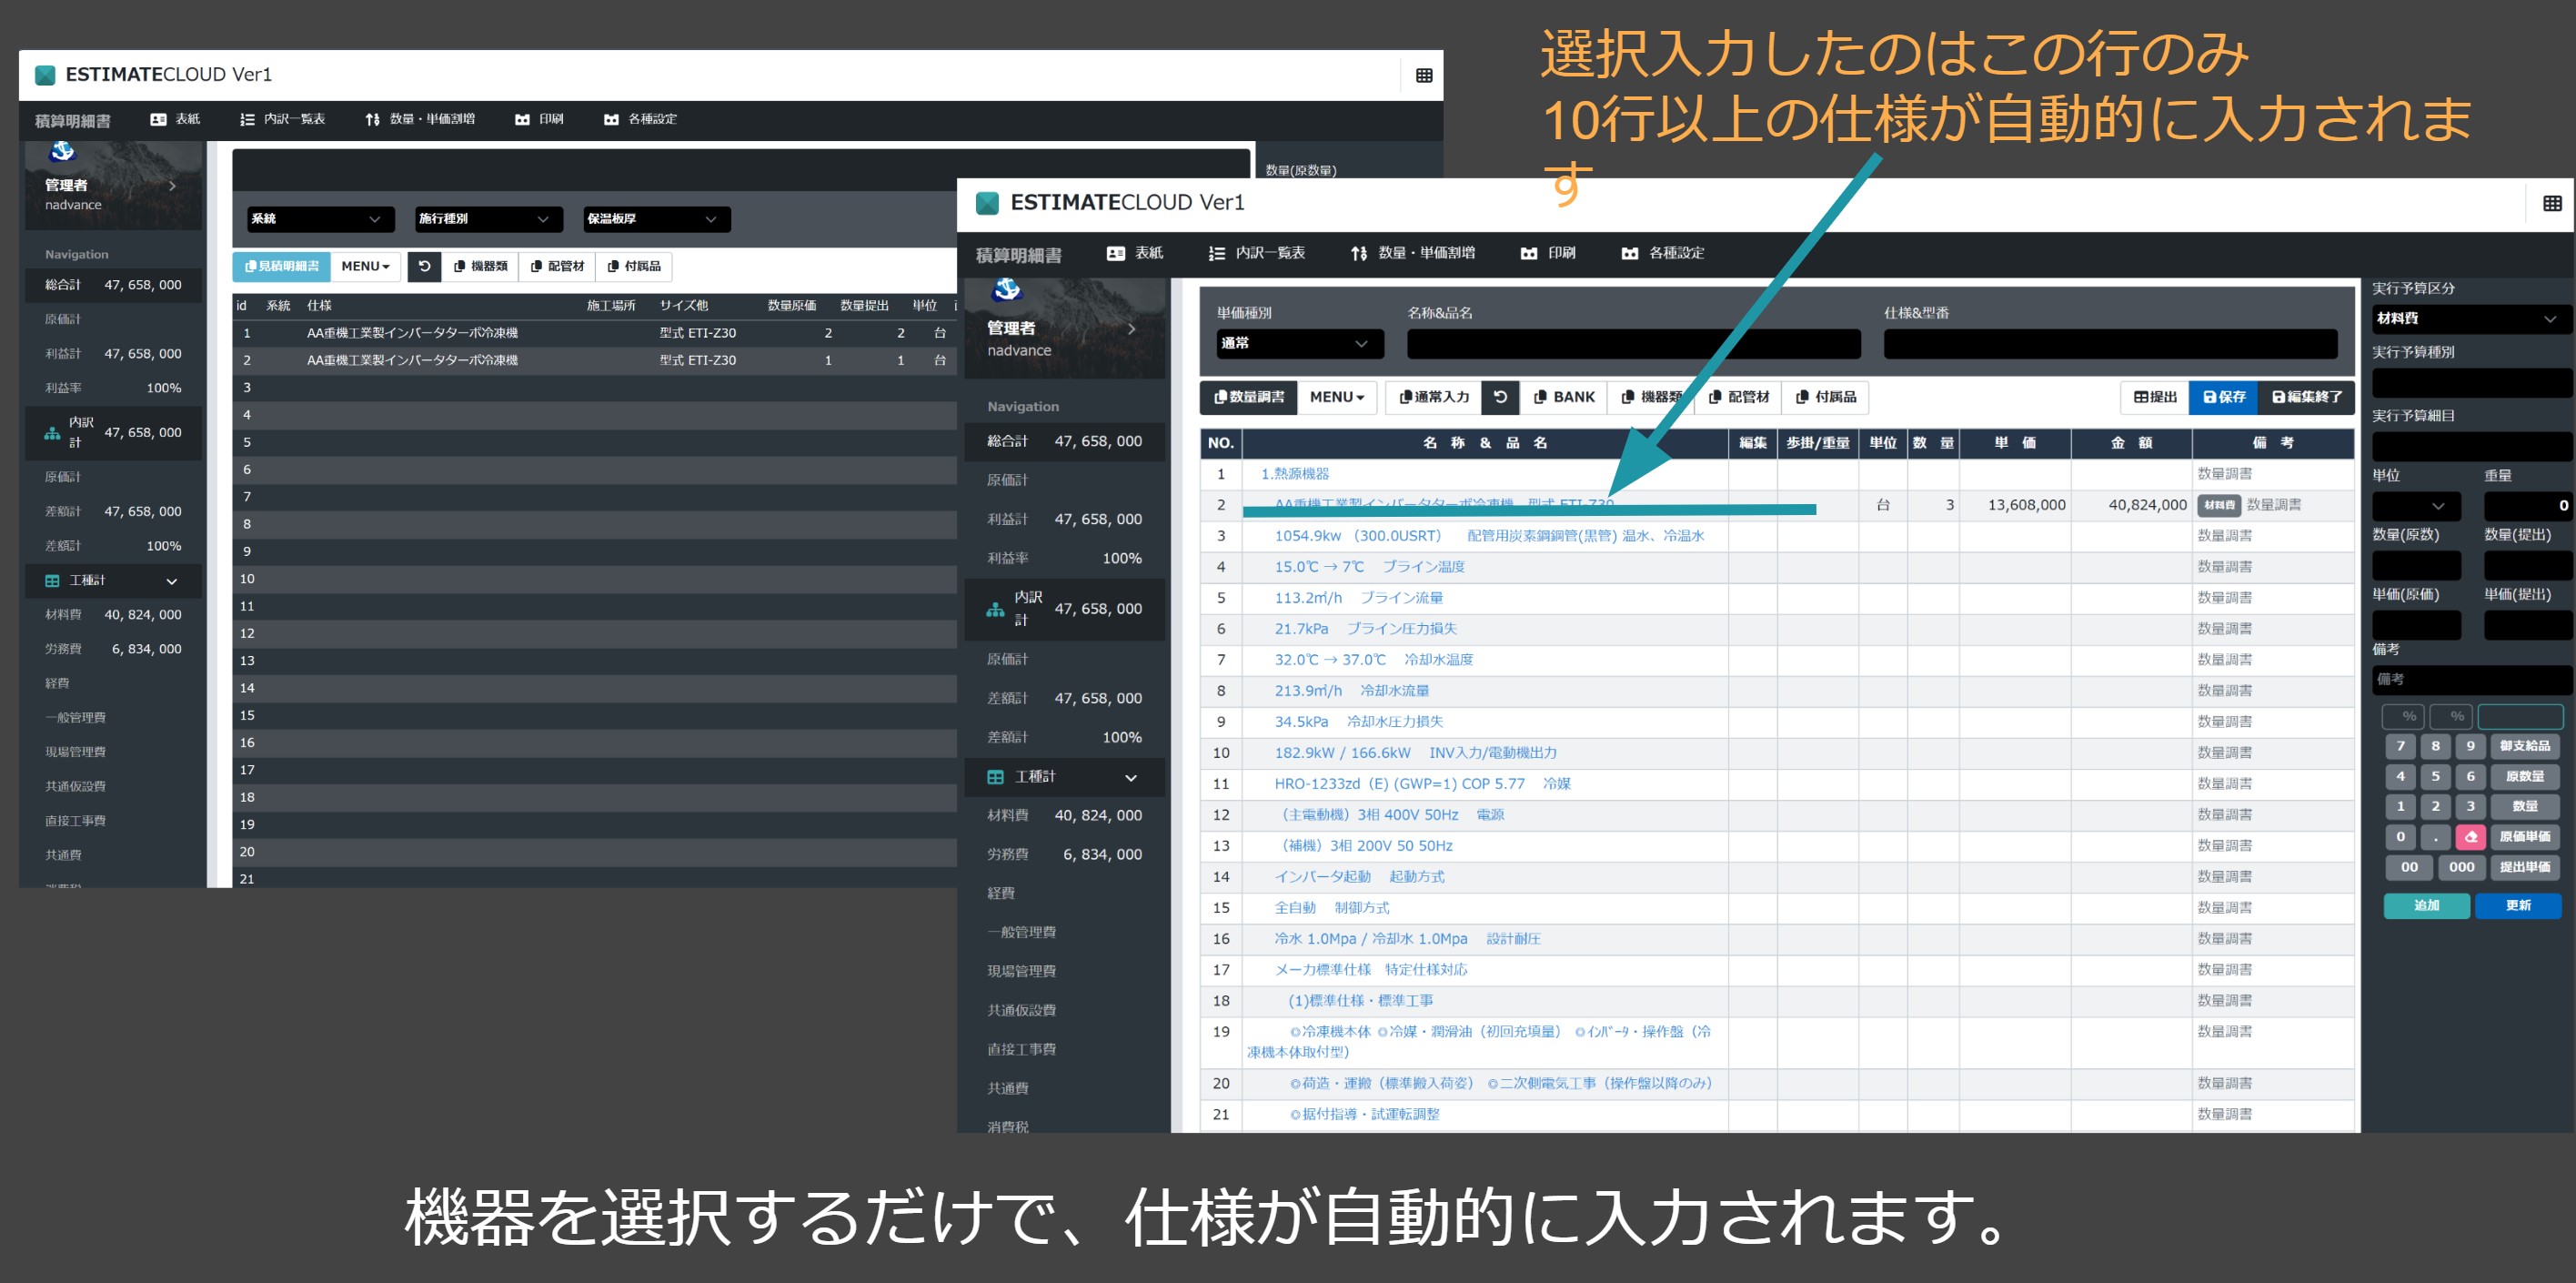The width and height of the screenshot is (2576, 1283).
Task: Click the undo icon in front window toolbar
Action: 1500,397
